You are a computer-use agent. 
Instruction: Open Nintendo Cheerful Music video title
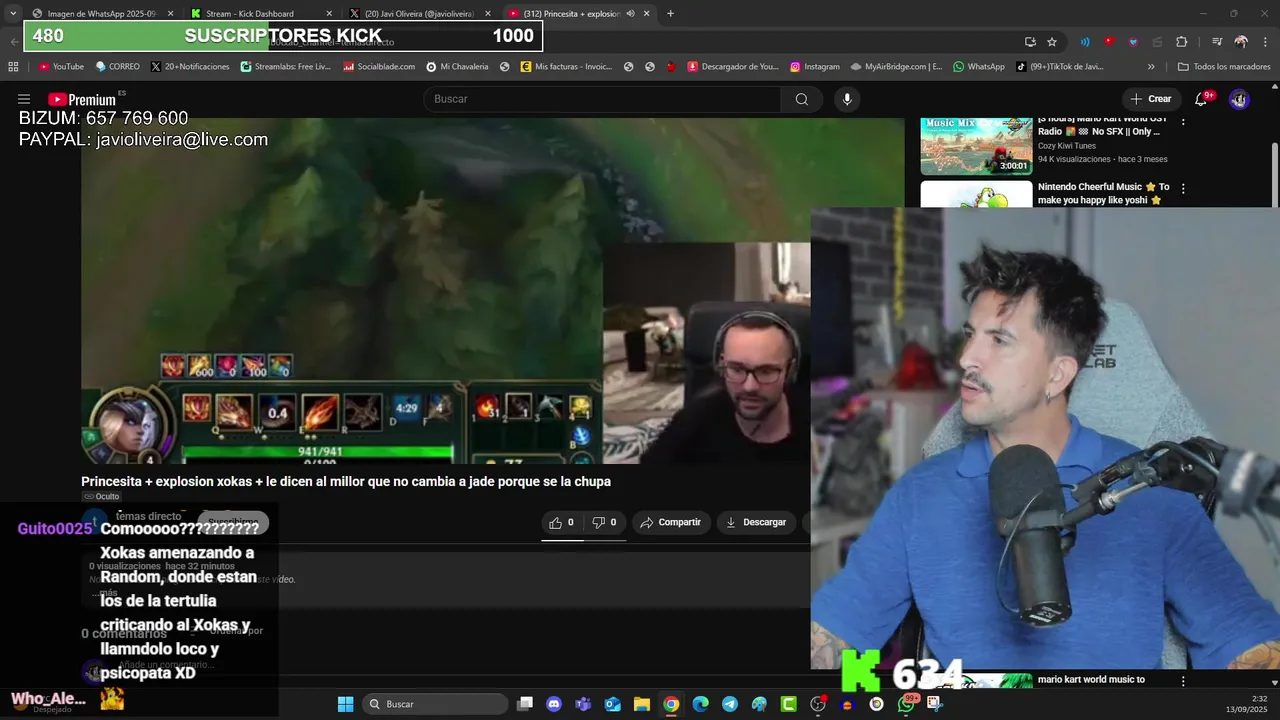[x=1103, y=193]
